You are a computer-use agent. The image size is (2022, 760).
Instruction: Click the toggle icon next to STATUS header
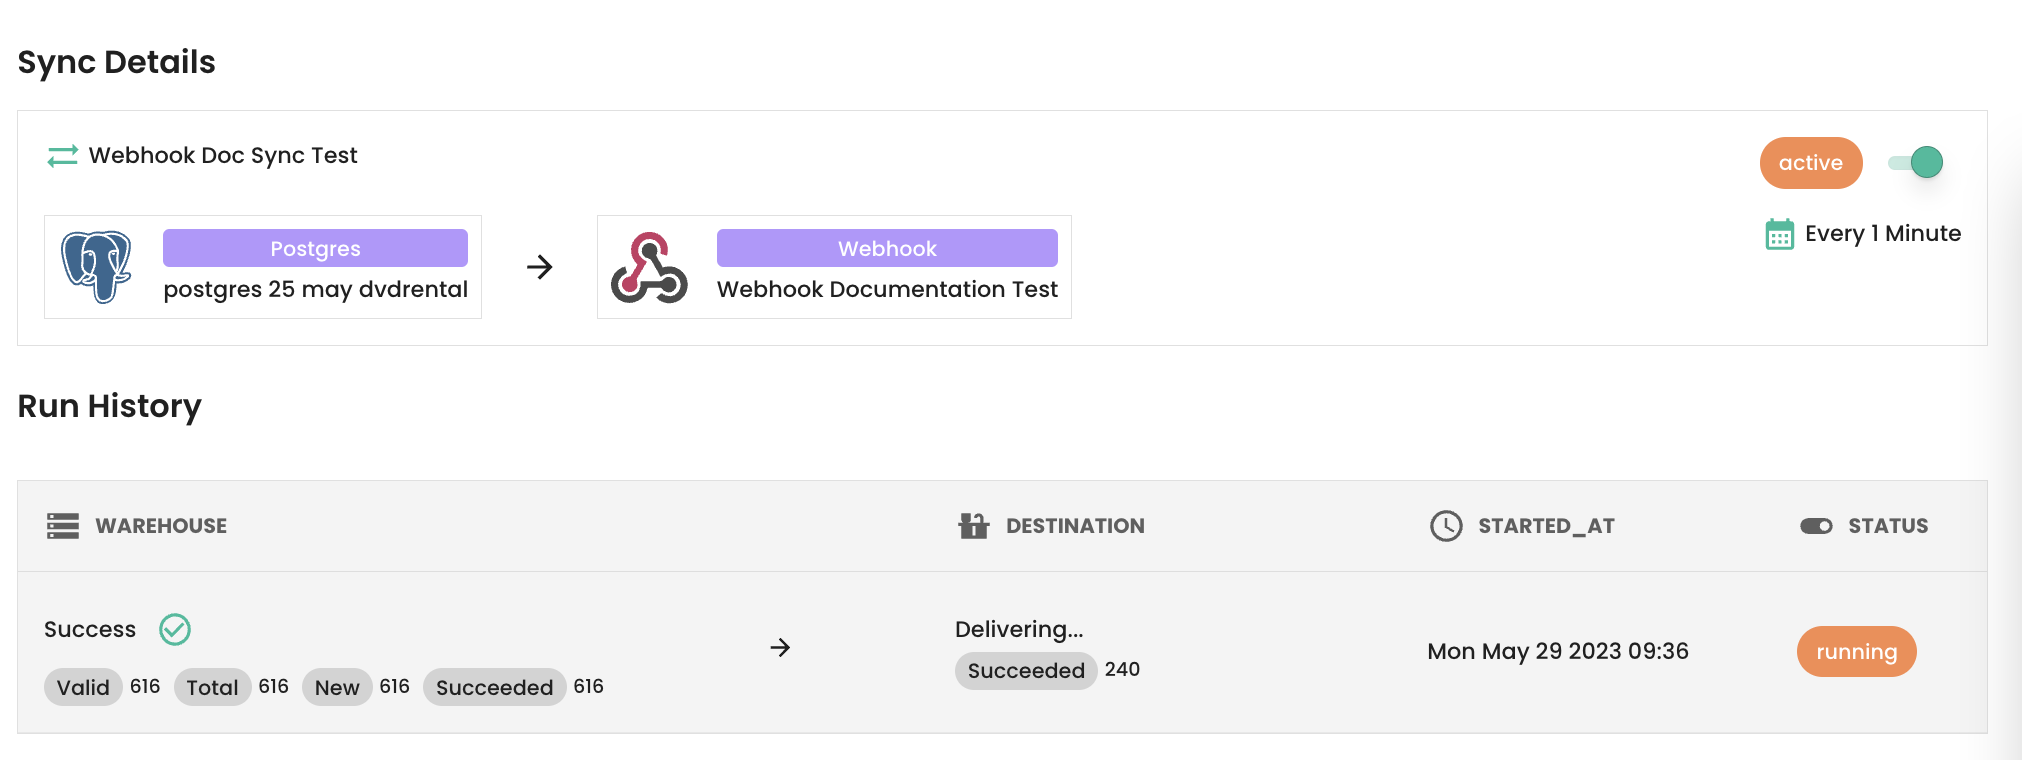click(x=1815, y=525)
